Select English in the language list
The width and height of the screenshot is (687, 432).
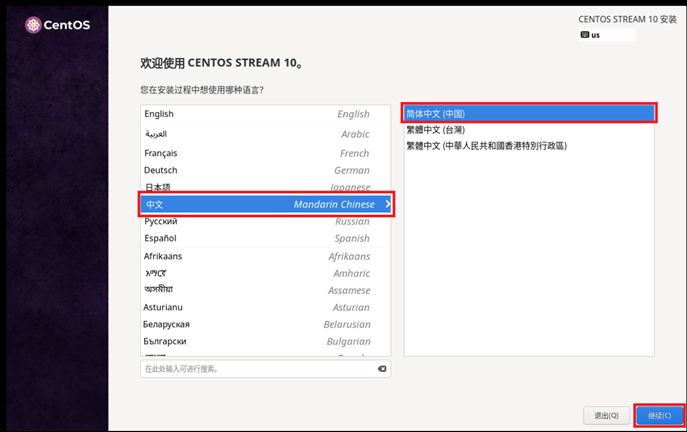click(266, 114)
